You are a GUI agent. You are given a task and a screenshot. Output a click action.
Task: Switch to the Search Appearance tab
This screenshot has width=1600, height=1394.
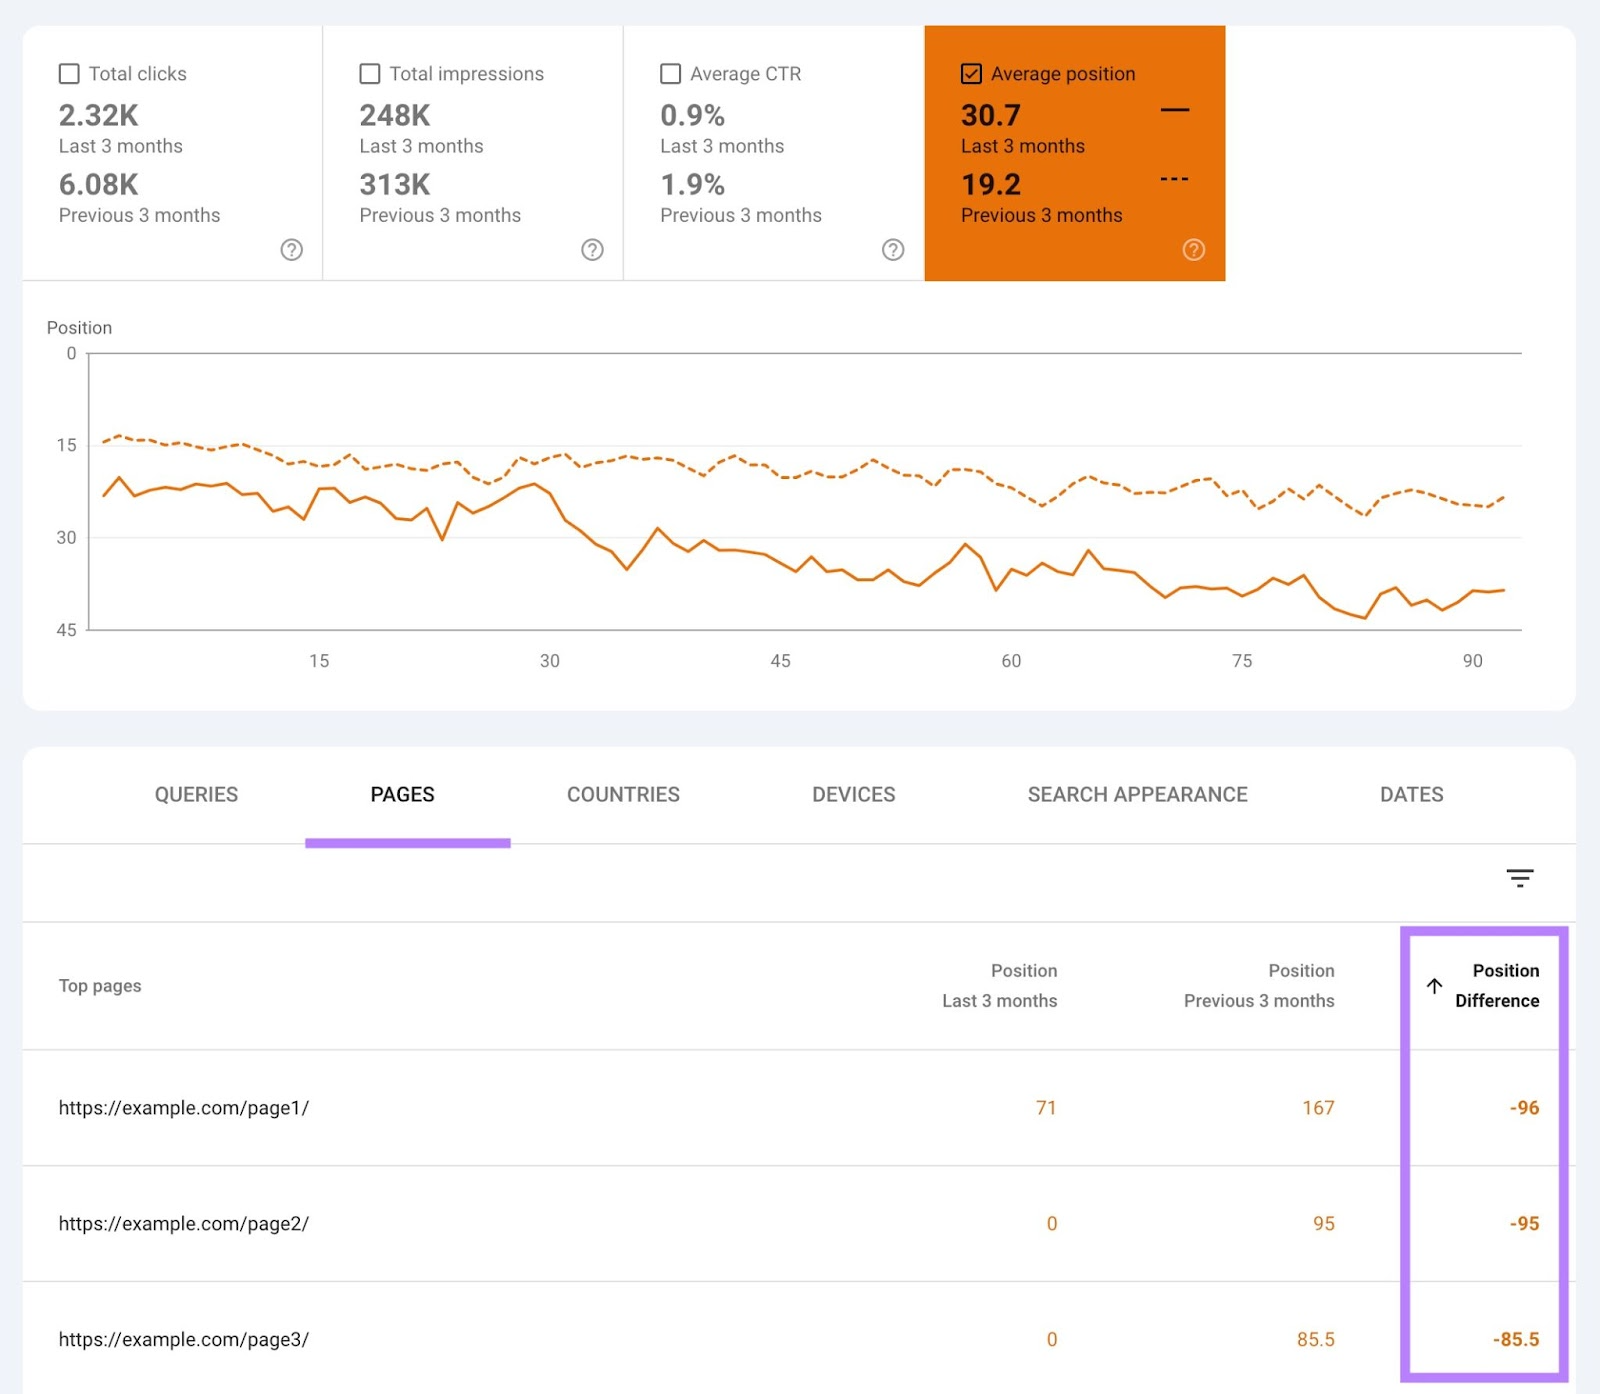coord(1137,794)
